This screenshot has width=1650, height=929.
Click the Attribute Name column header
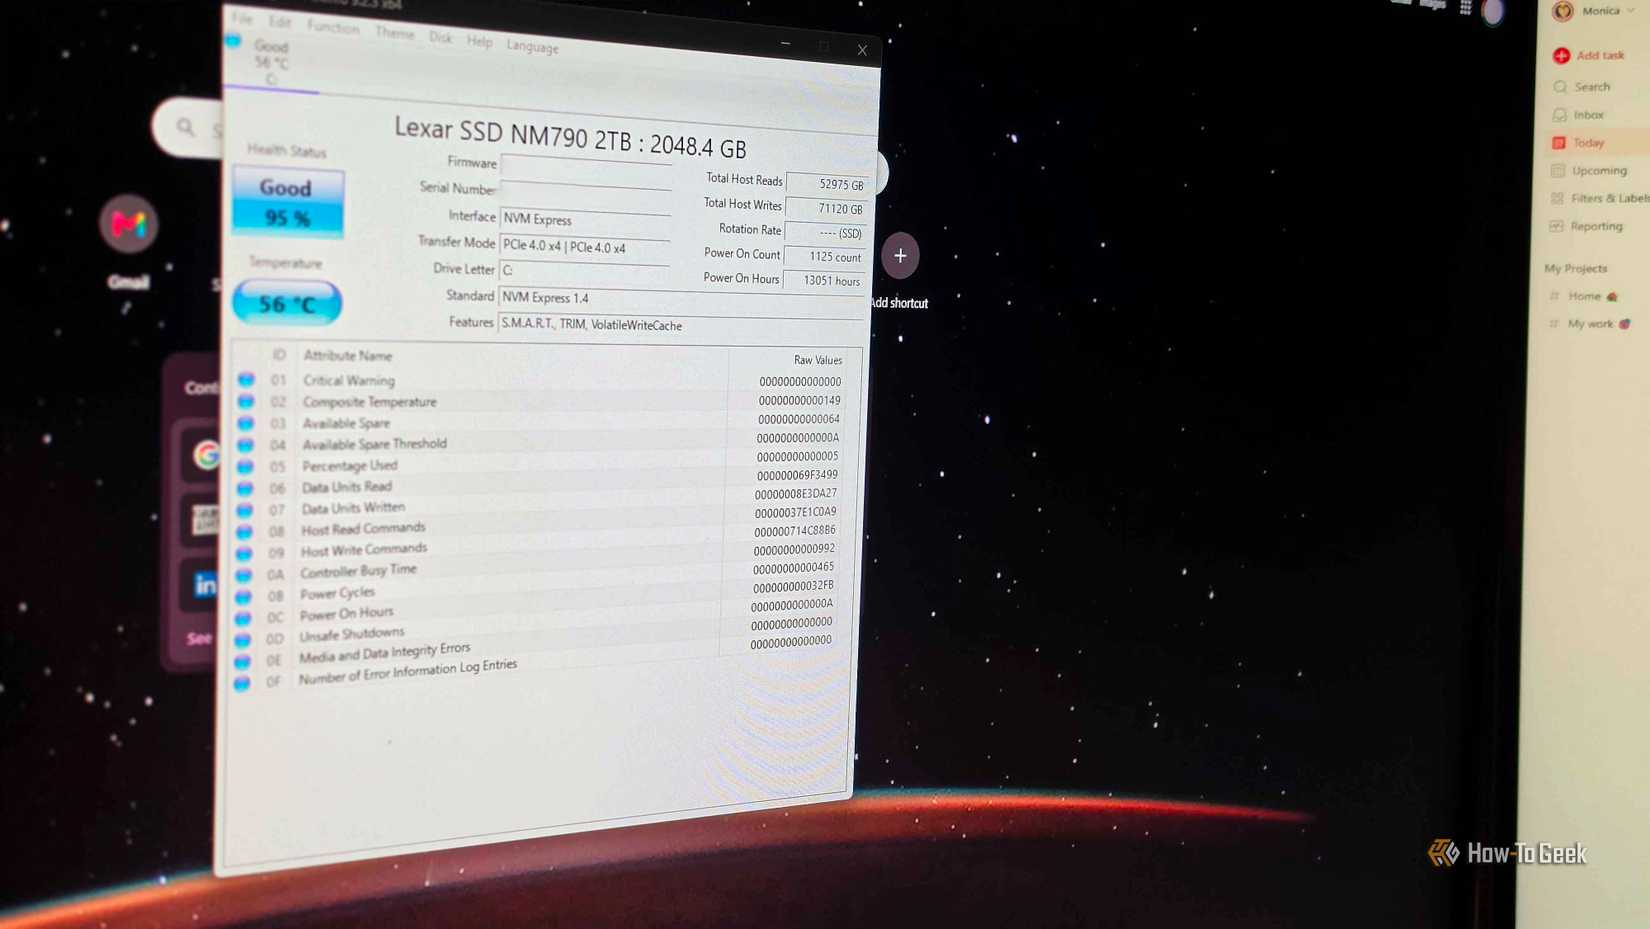347,356
